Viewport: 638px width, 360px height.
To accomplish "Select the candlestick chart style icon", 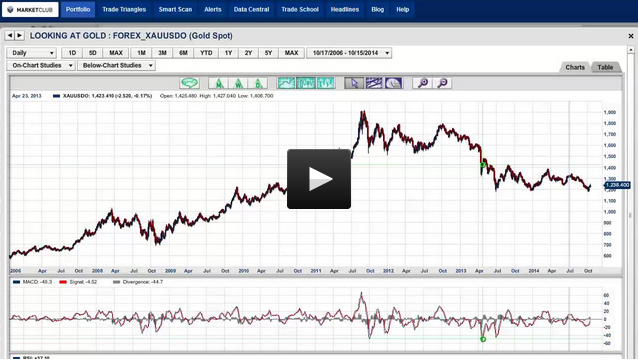I will [x=306, y=83].
